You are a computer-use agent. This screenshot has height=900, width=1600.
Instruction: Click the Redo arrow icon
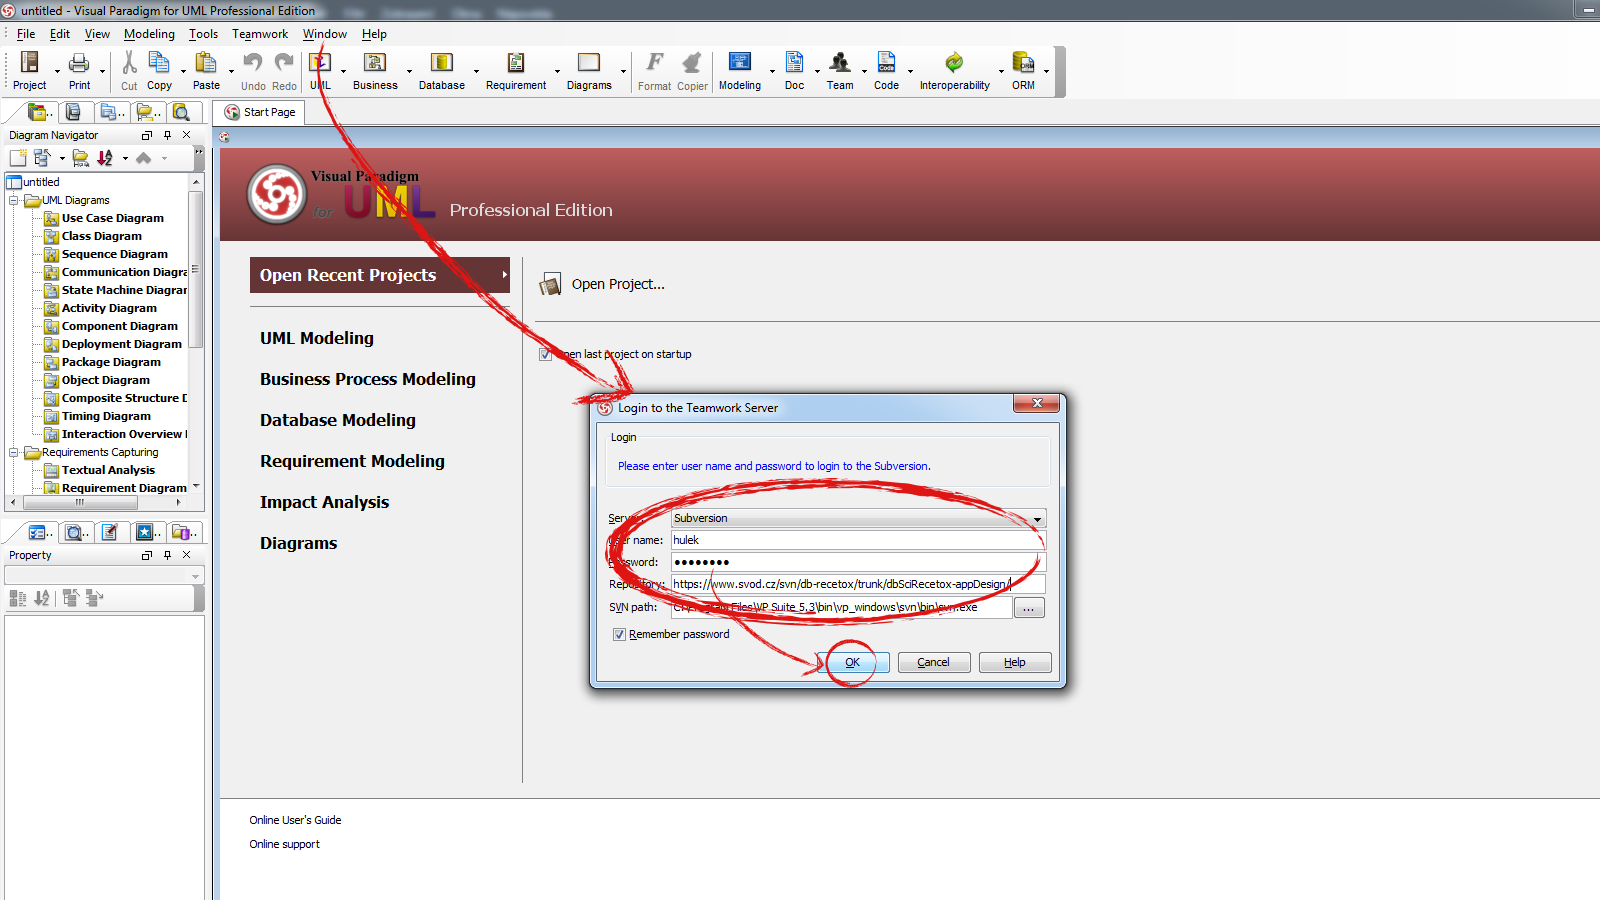(x=284, y=63)
